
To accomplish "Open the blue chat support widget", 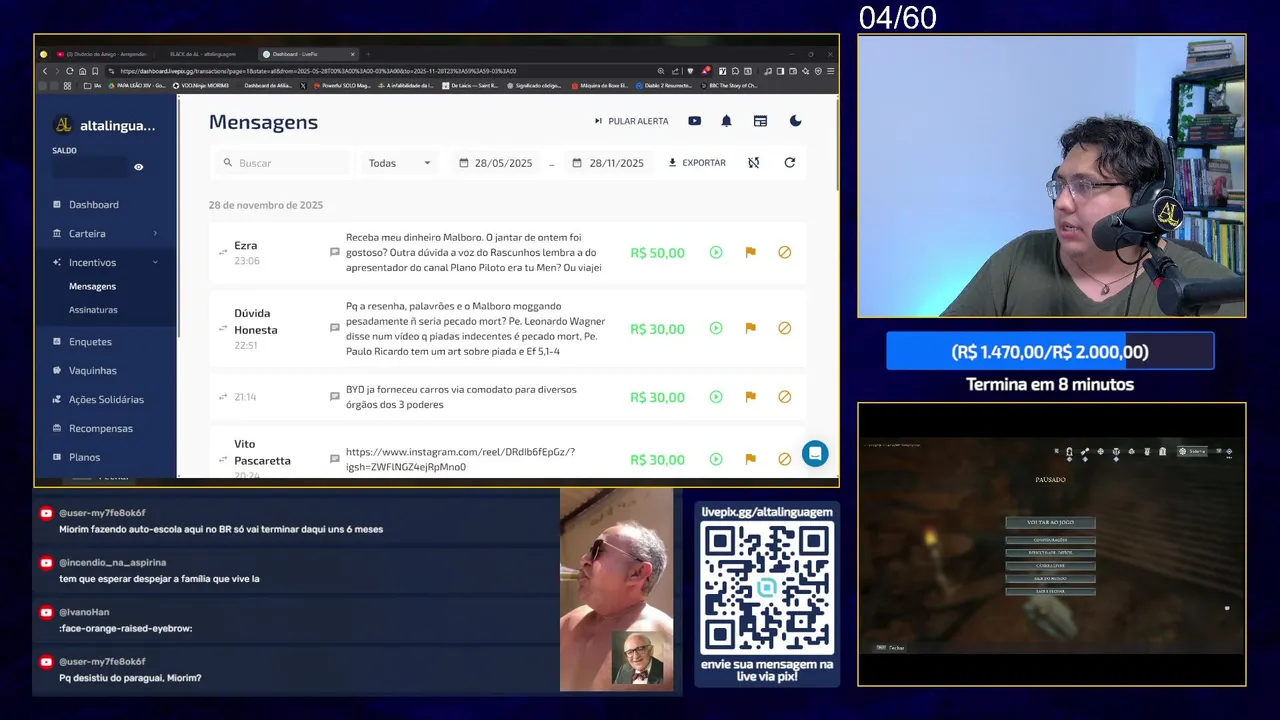I will coord(815,454).
